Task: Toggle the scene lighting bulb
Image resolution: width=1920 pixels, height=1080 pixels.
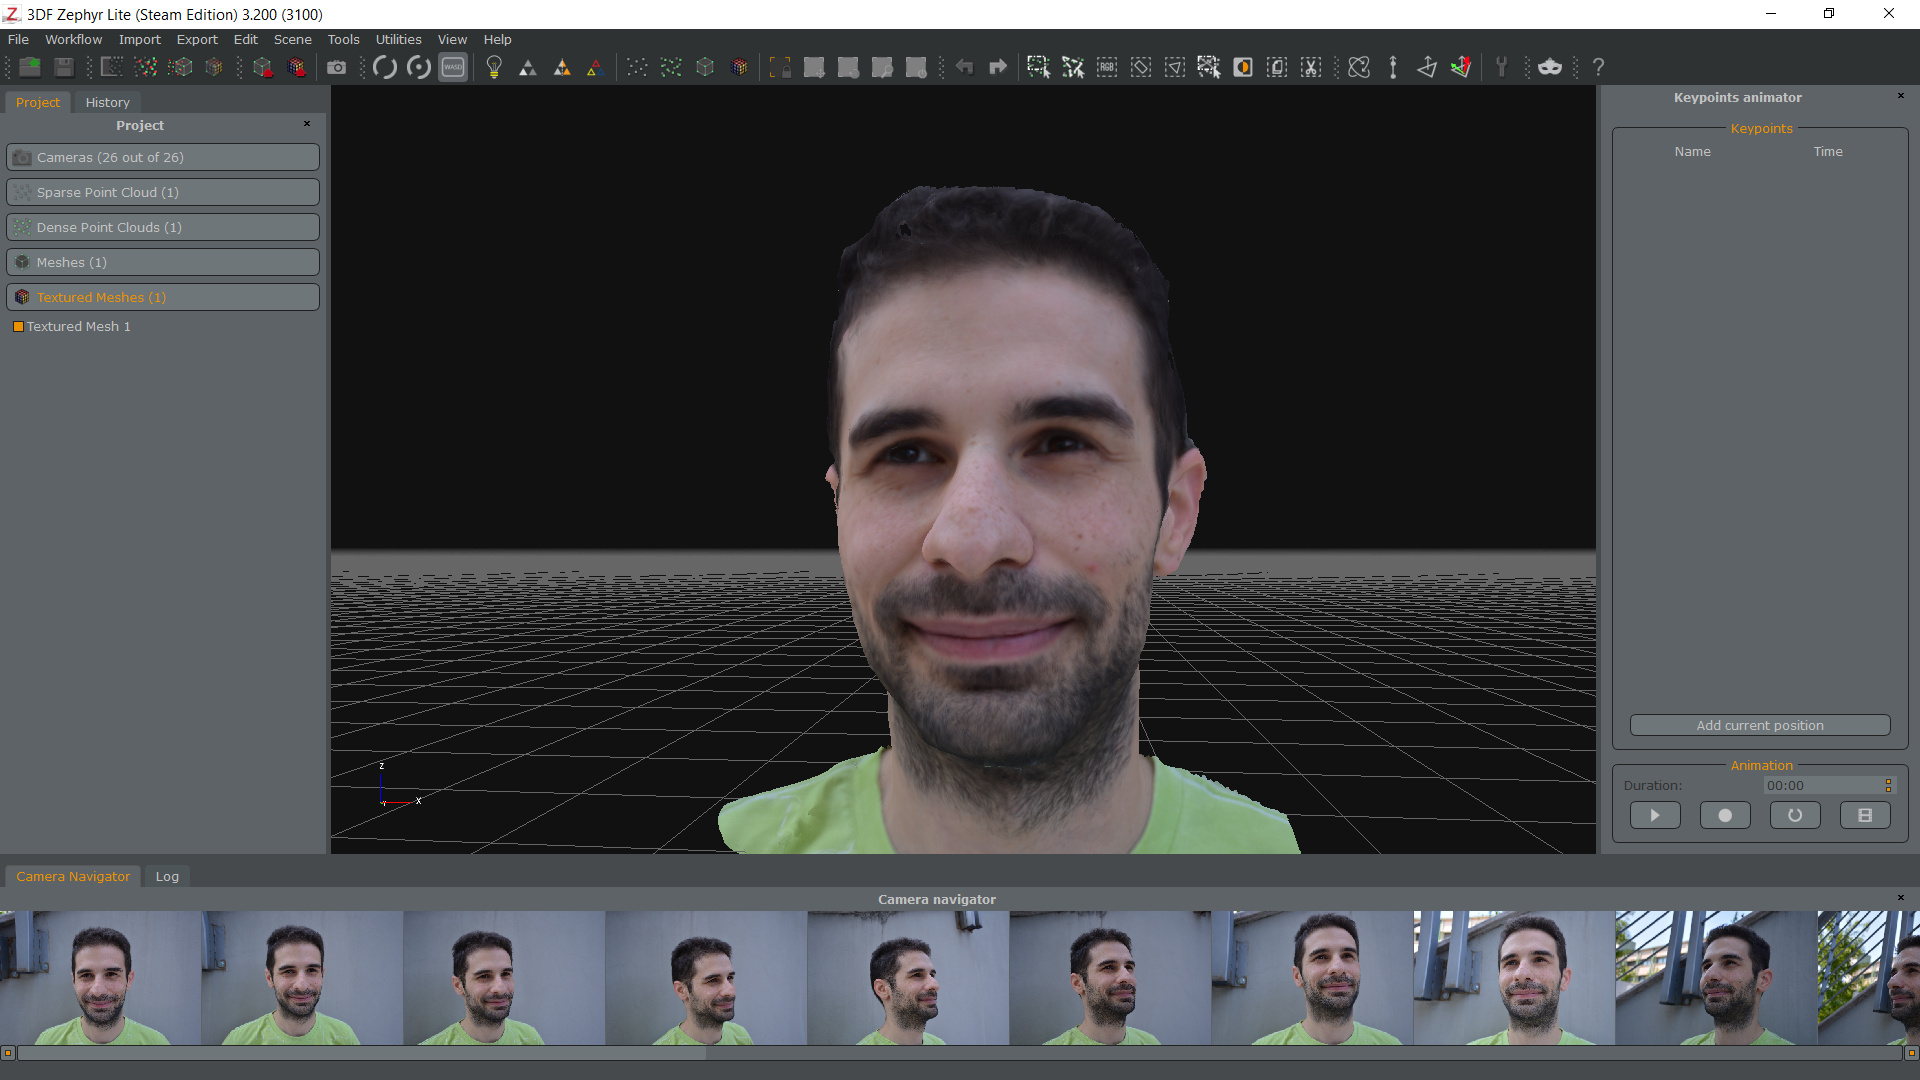Action: tap(494, 67)
